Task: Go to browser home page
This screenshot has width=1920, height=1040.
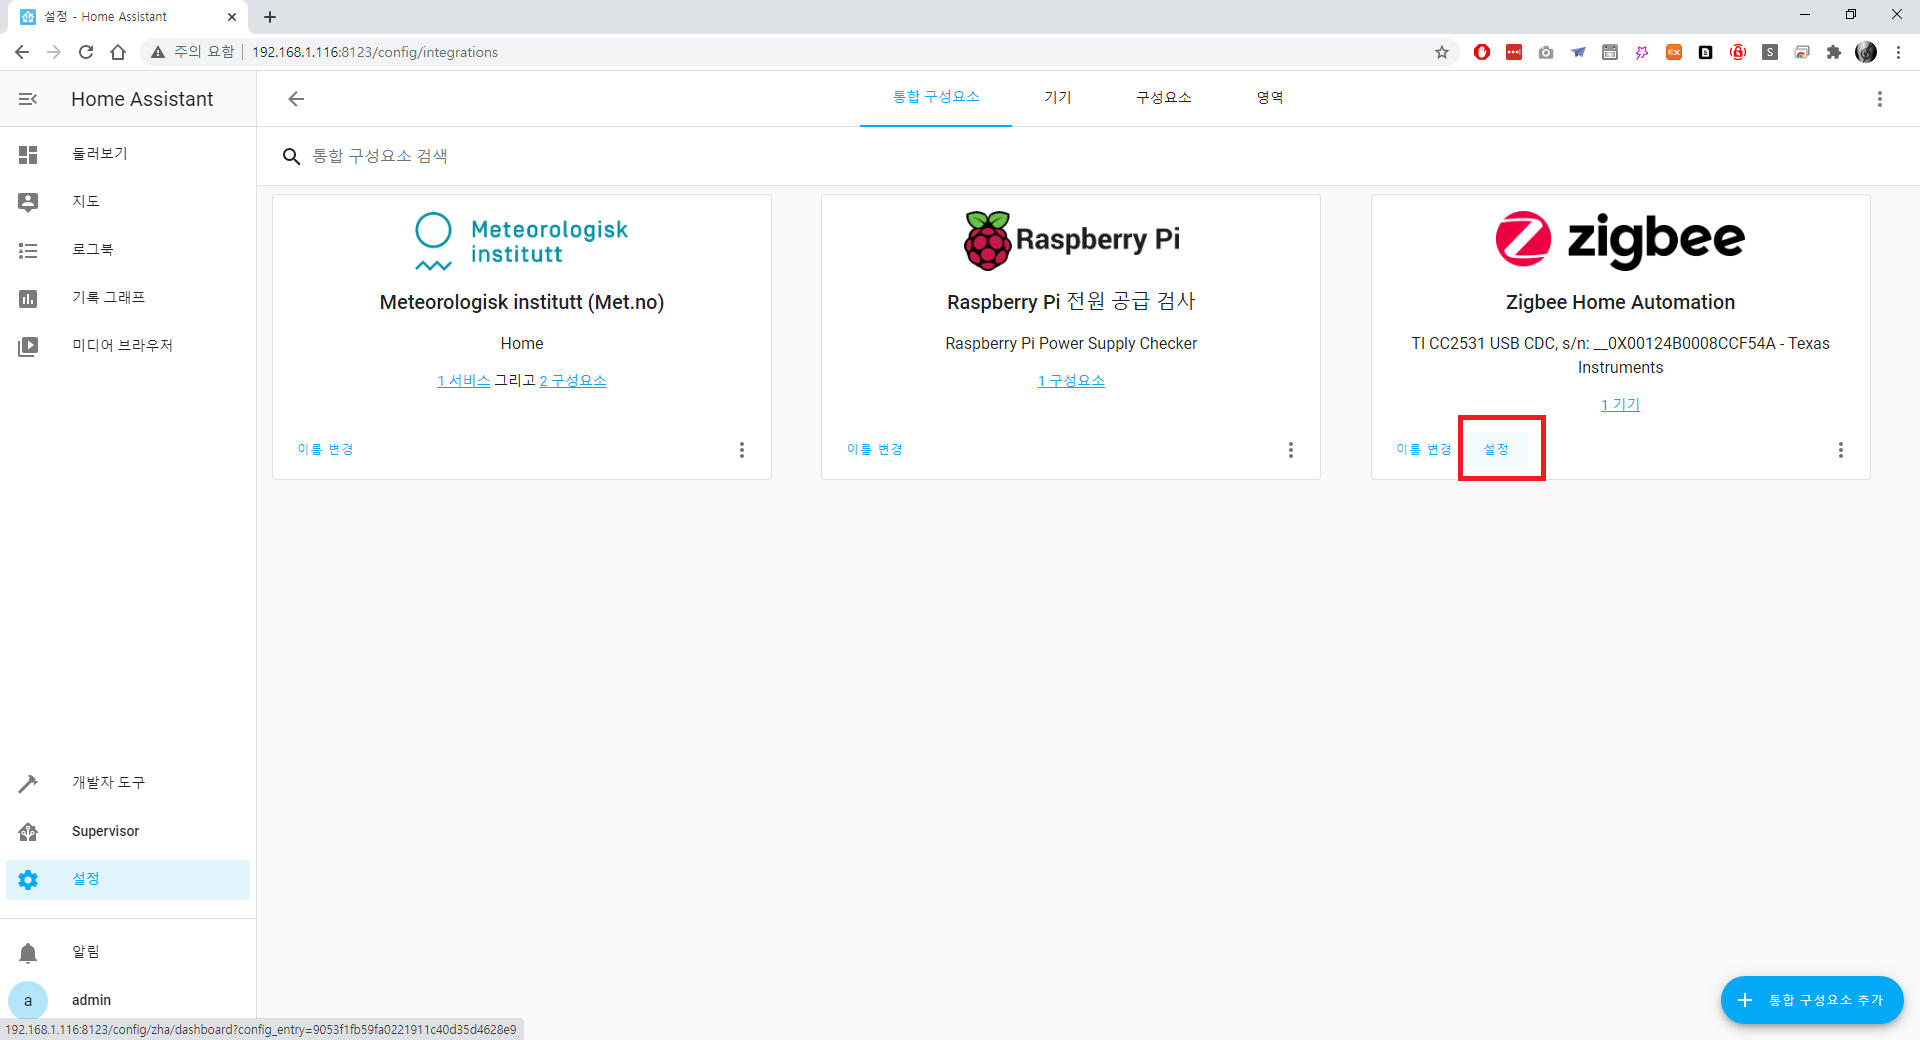Action: [x=118, y=52]
